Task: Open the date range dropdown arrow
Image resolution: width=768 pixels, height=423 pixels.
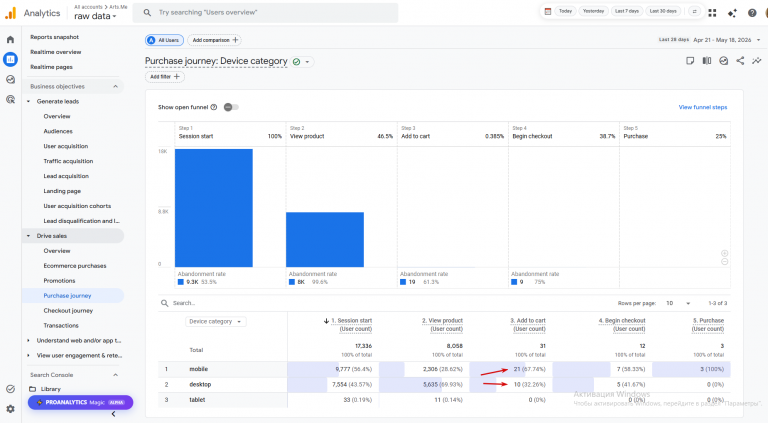Action: (759, 40)
